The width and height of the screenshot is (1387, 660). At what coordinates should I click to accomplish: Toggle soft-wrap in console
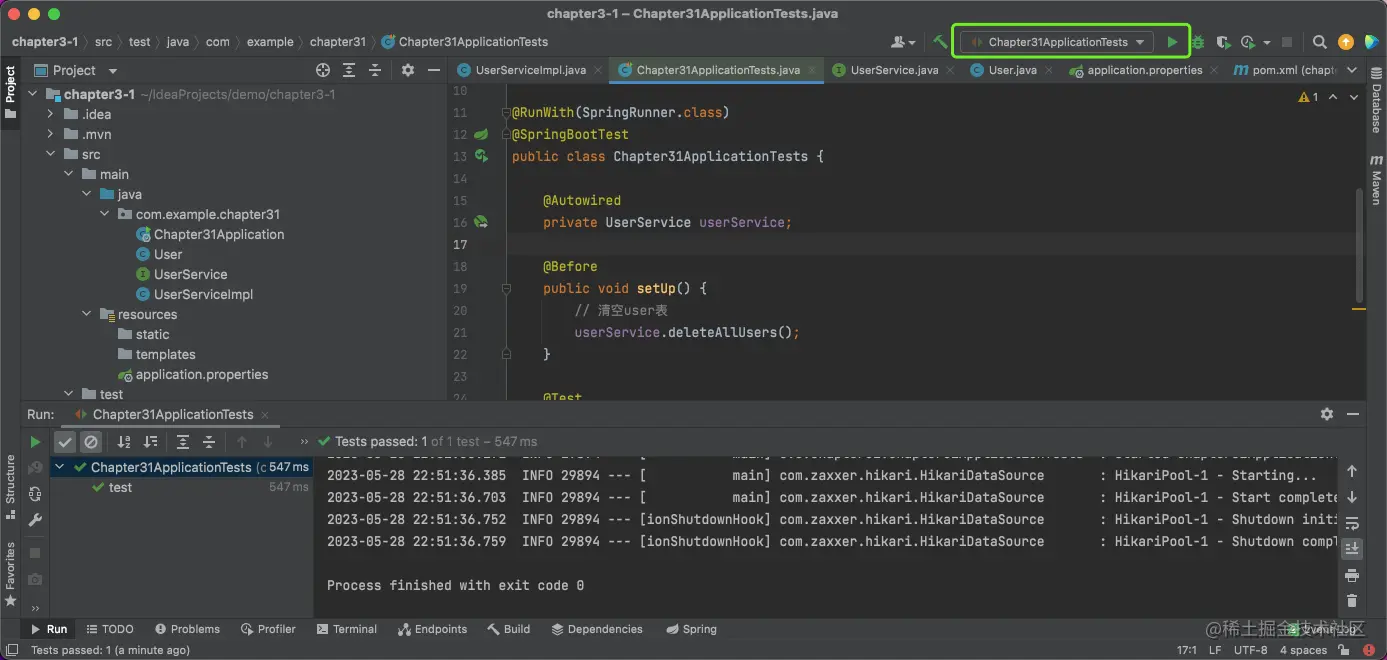pyautogui.click(x=1352, y=523)
